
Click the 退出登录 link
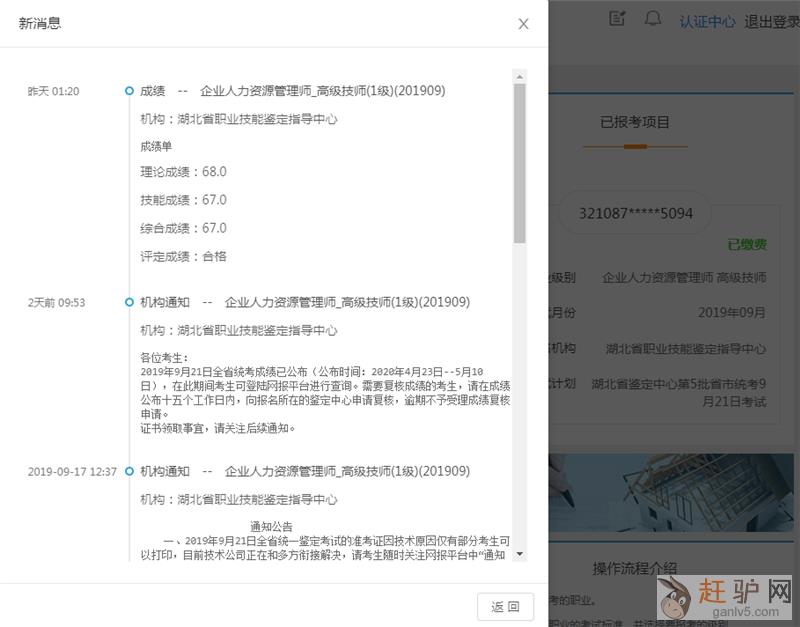[x=772, y=21]
